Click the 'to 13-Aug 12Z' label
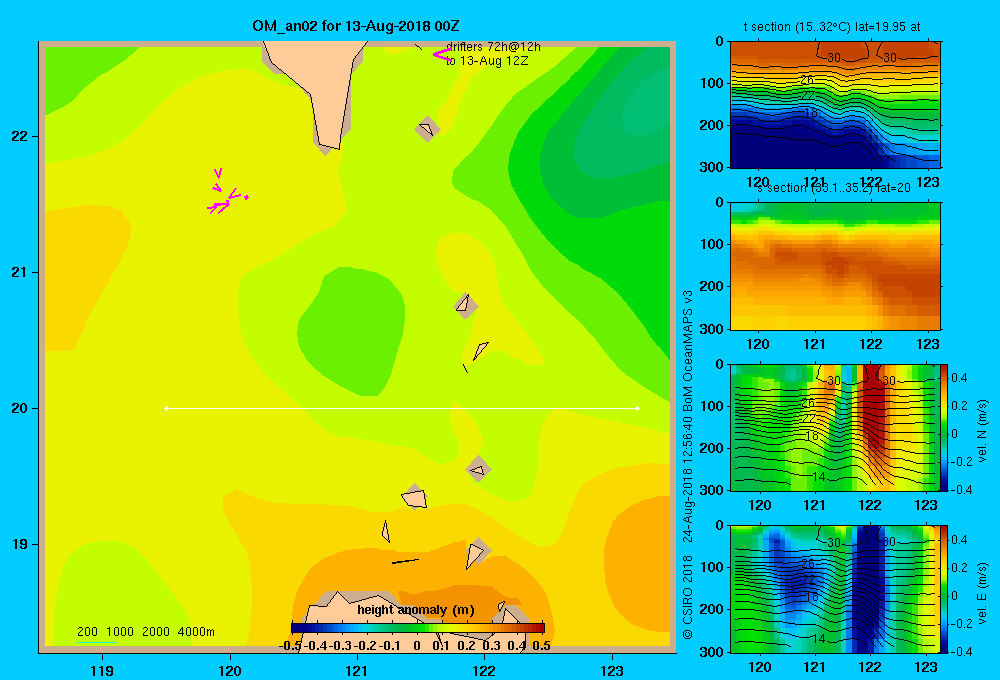The width and height of the screenshot is (1000, 680). [487, 61]
